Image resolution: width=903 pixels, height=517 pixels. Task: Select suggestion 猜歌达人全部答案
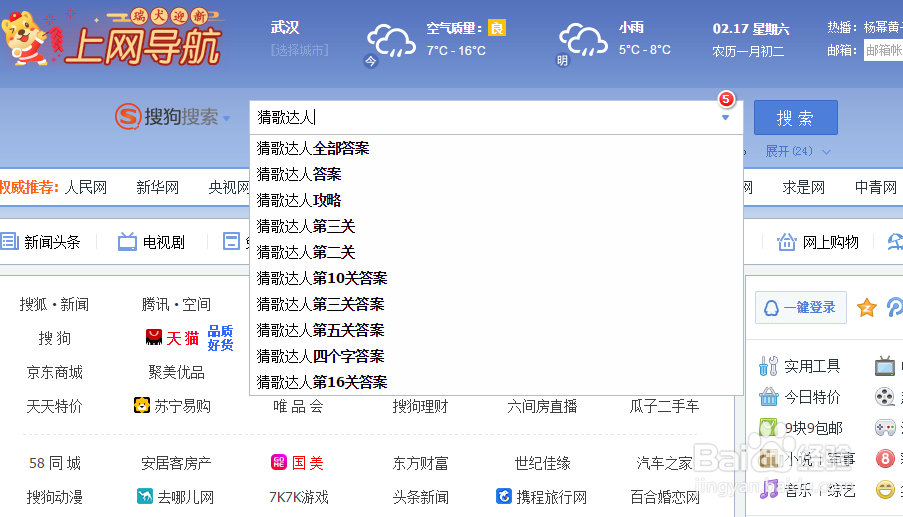pos(496,148)
